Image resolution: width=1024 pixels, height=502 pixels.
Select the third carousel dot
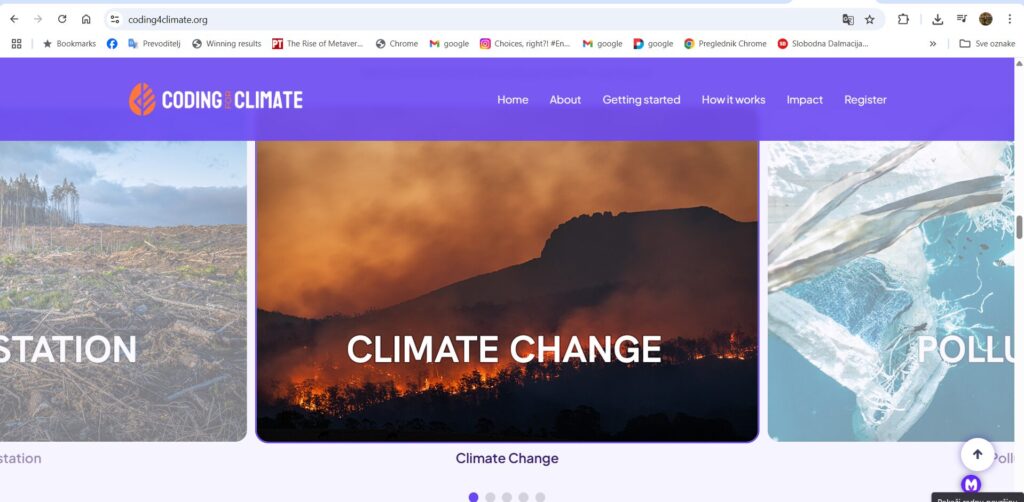coord(507,497)
